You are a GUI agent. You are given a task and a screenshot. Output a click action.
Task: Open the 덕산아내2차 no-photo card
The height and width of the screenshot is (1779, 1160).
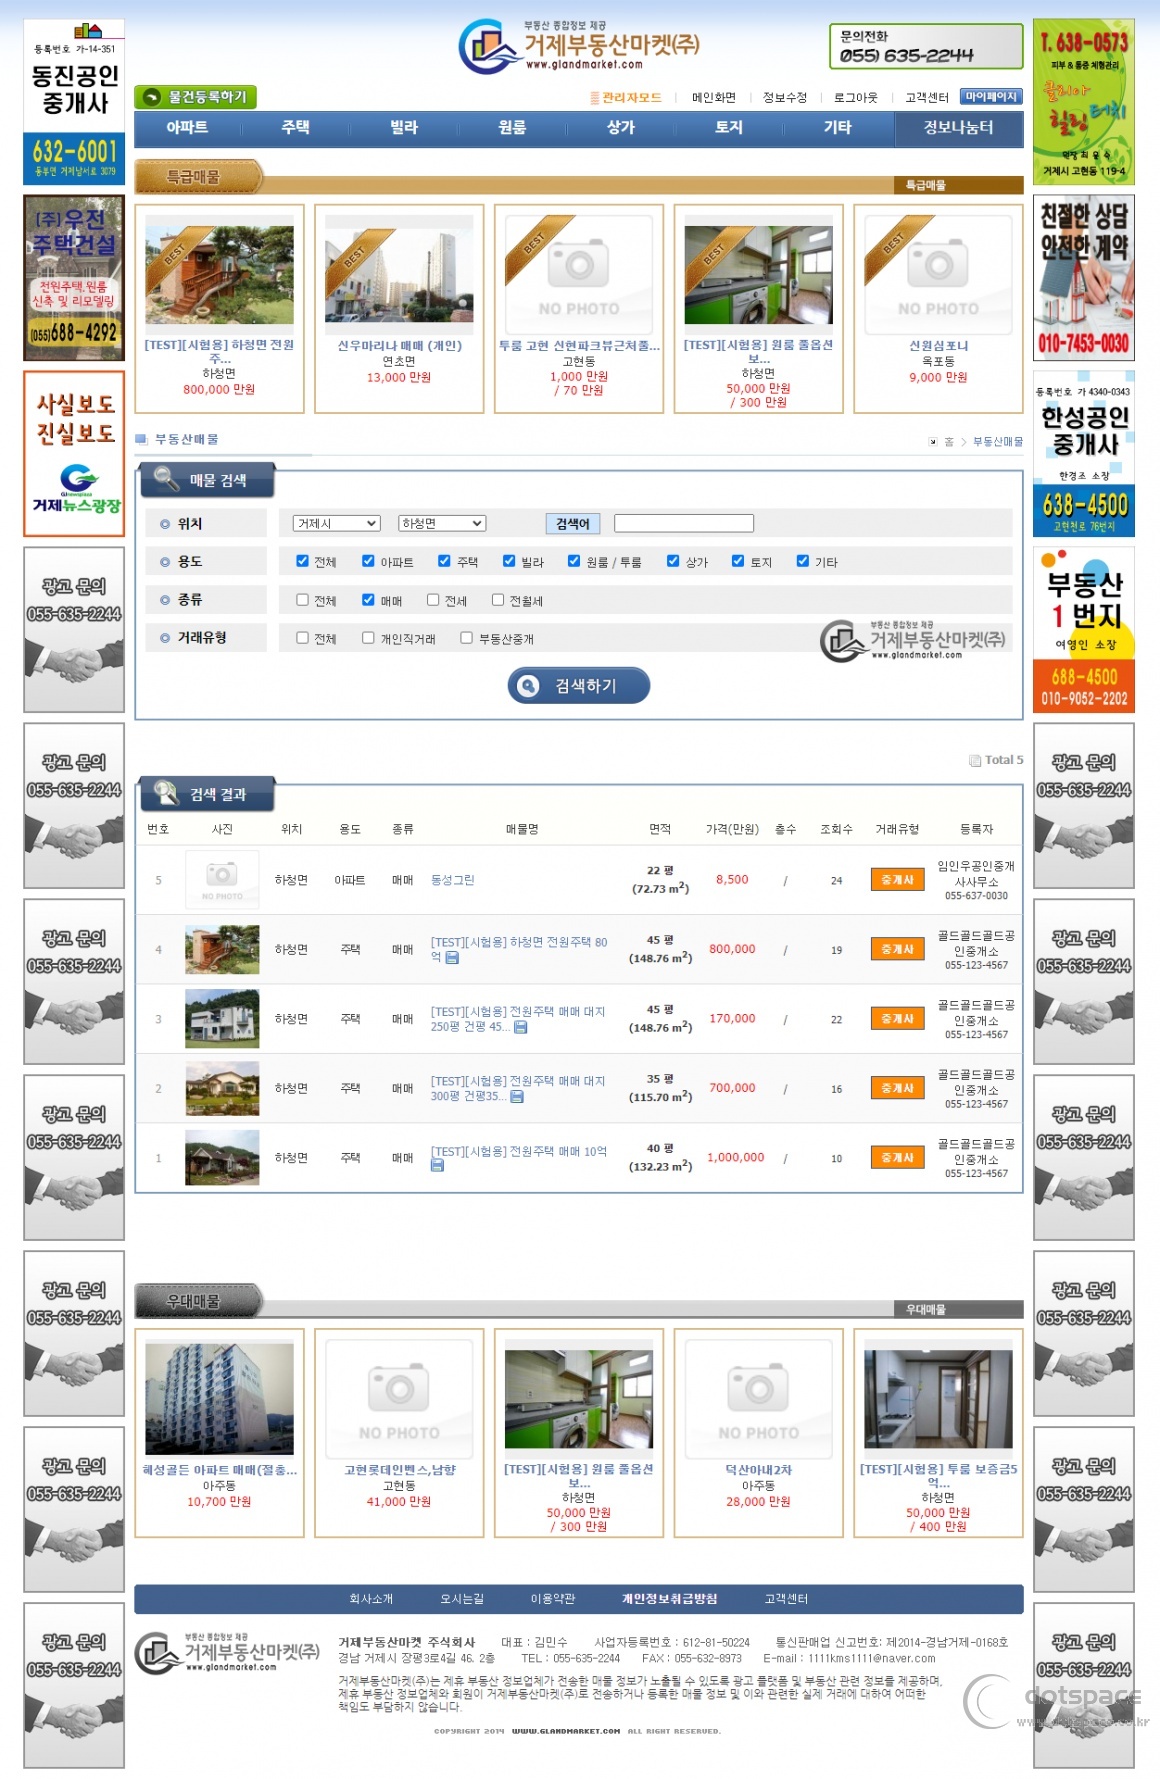(x=758, y=1399)
